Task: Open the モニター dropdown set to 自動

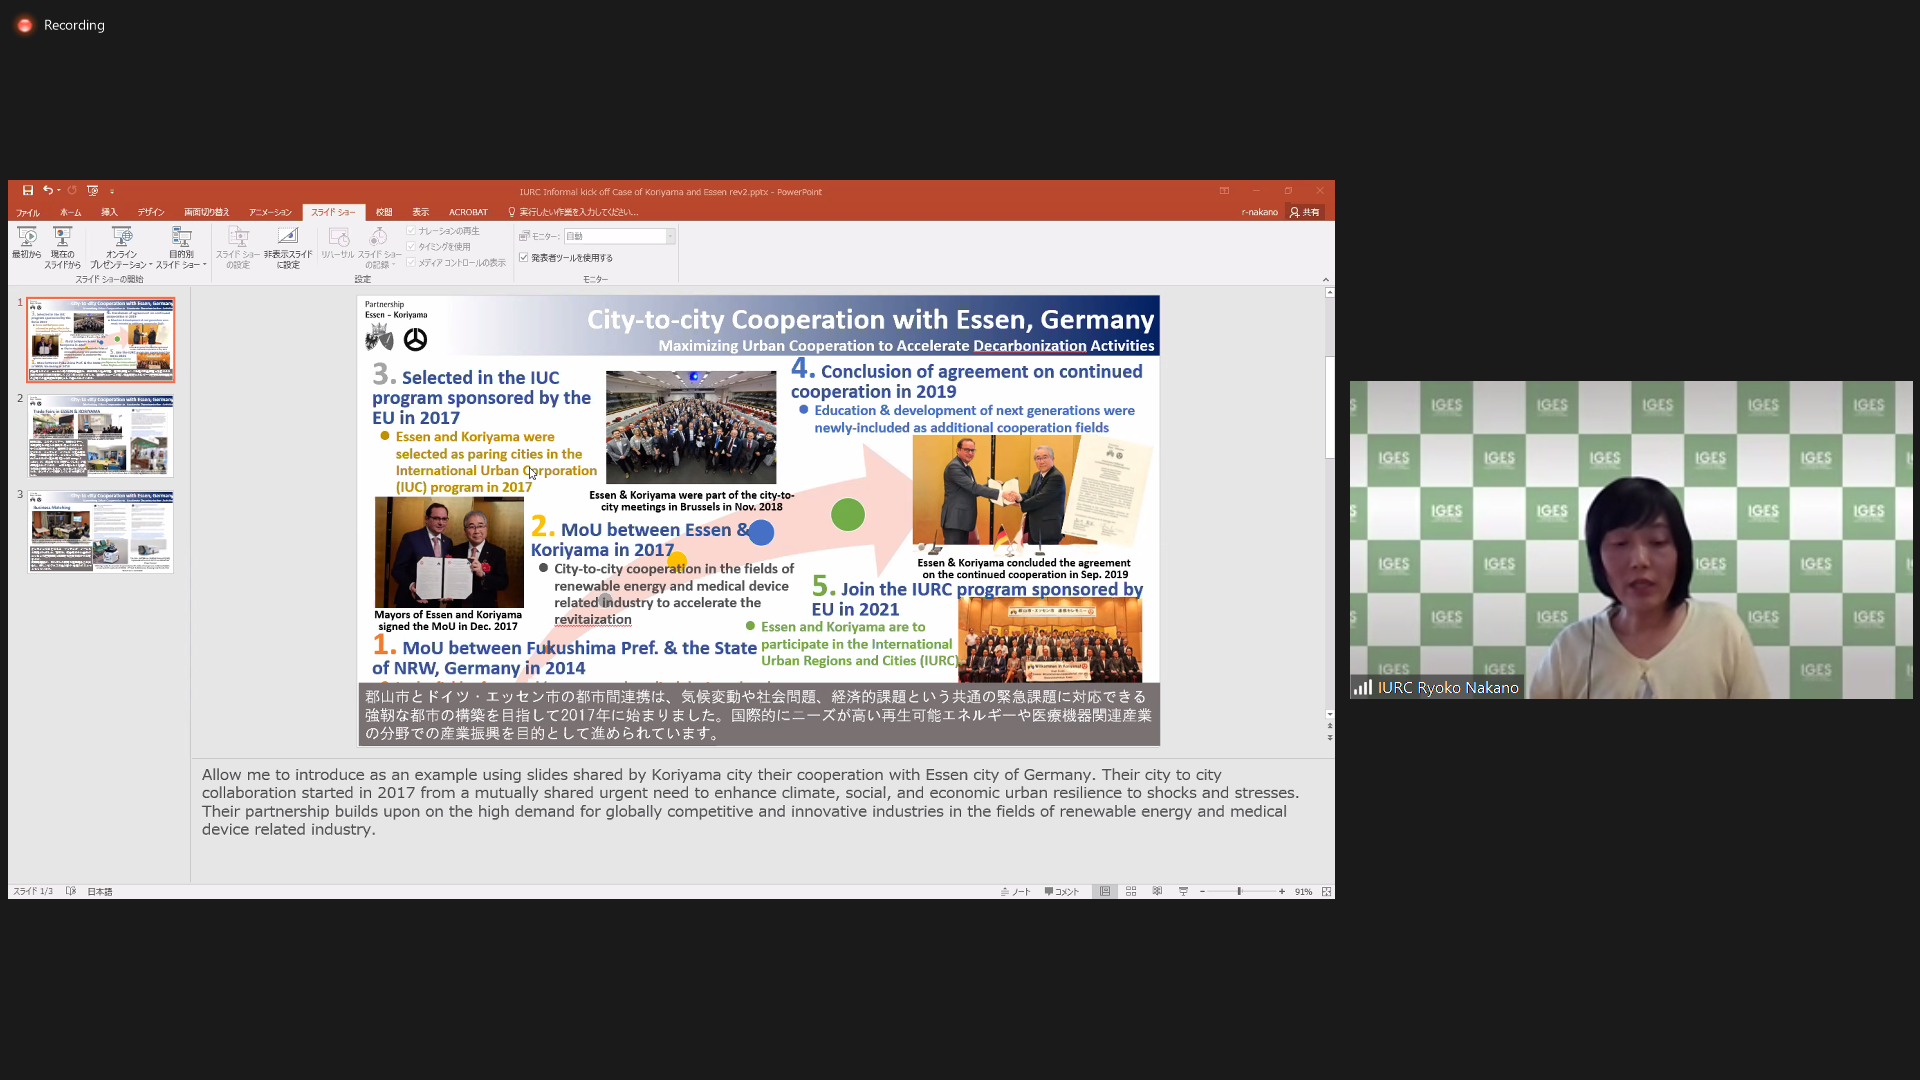Action: 670,236
